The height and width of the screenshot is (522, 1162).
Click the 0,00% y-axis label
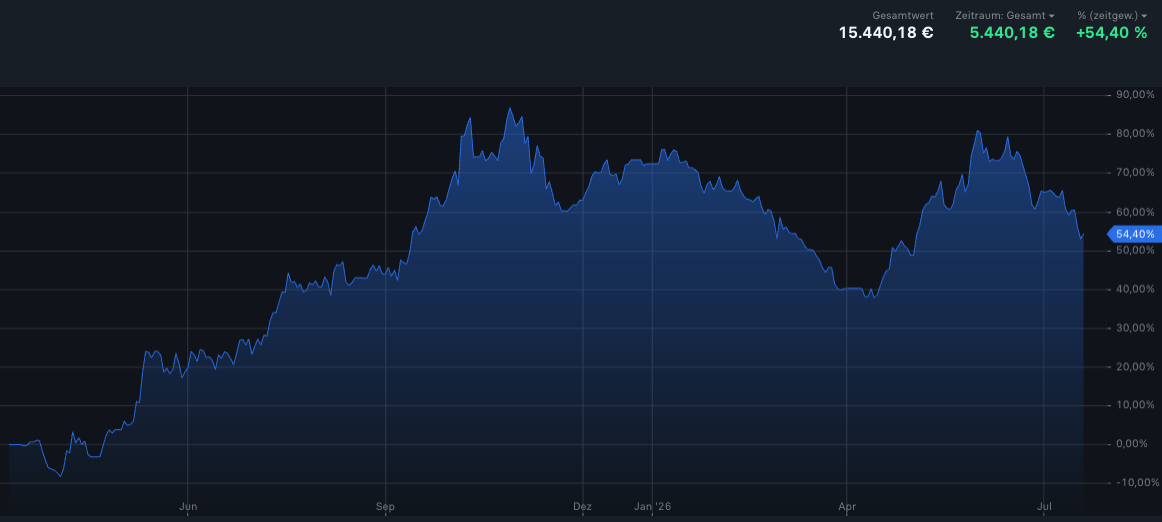click(x=1137, y=444)
